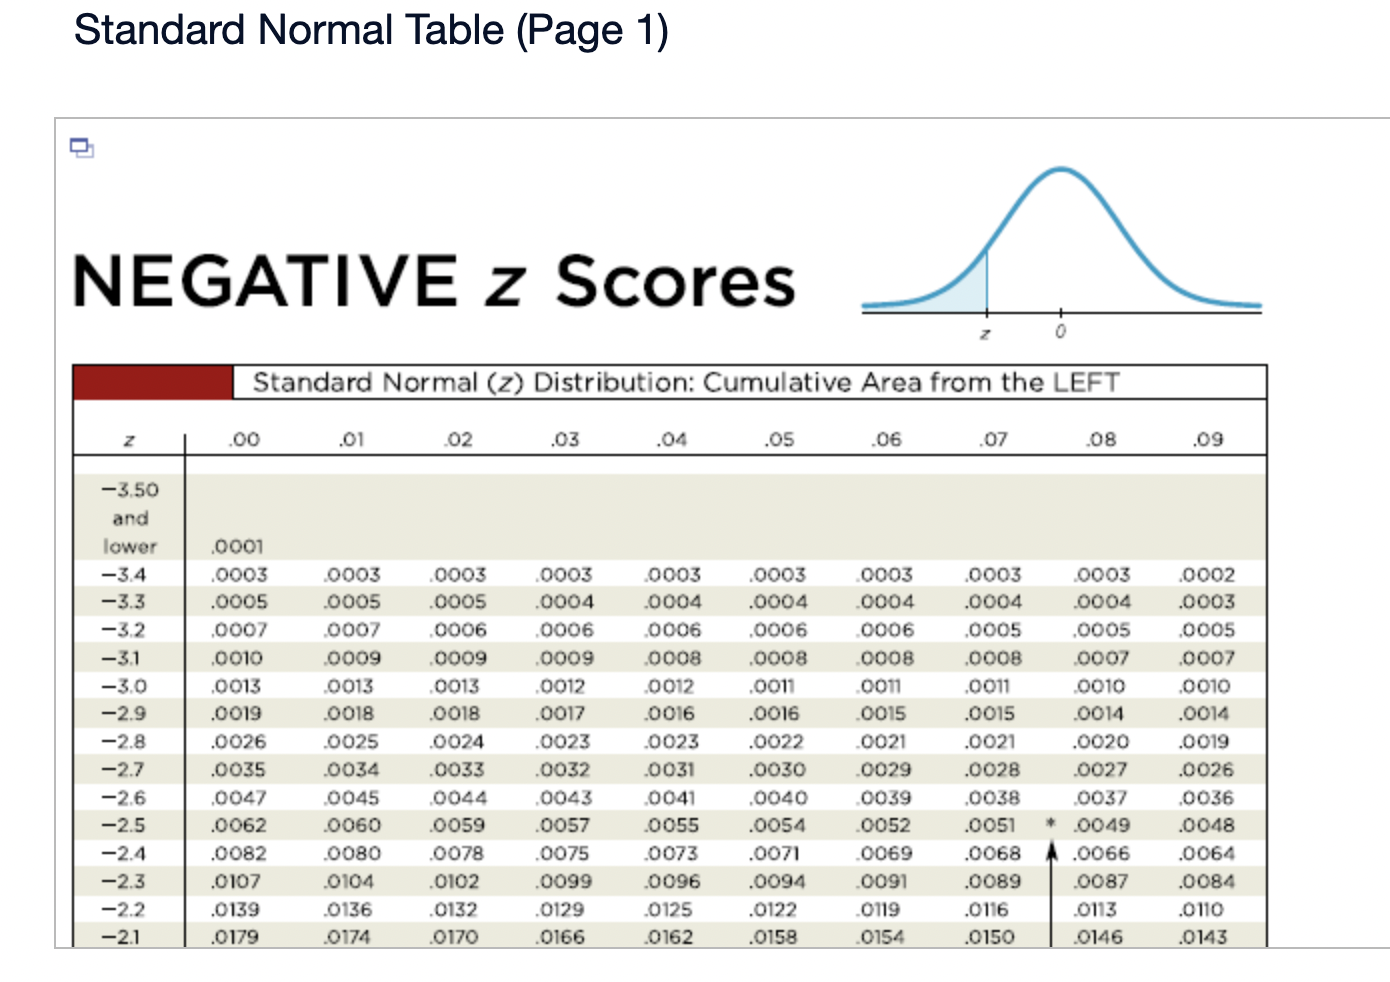Click the asterisk marker near value .0049
Screen dimensions: 1390x982
click(x=1051, y=823)
